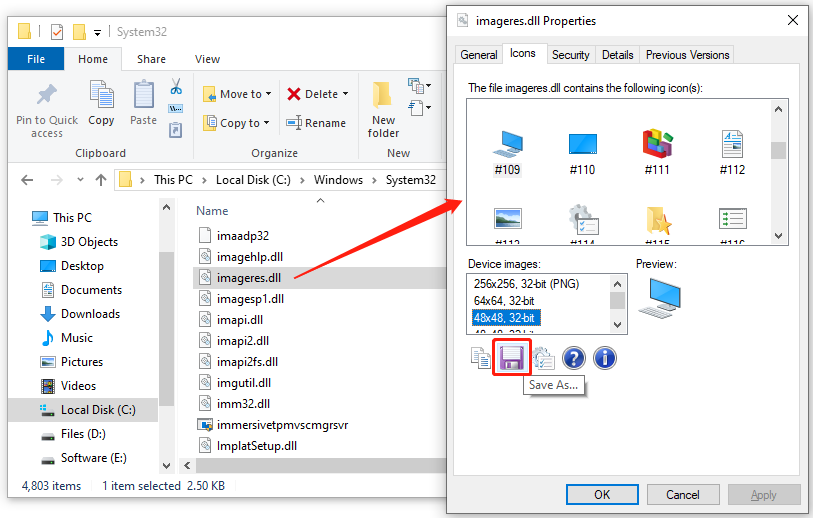This screenshot has height=518, width=813.
Task: Select icon #111 colorful blocks
Action: point(657,152)
